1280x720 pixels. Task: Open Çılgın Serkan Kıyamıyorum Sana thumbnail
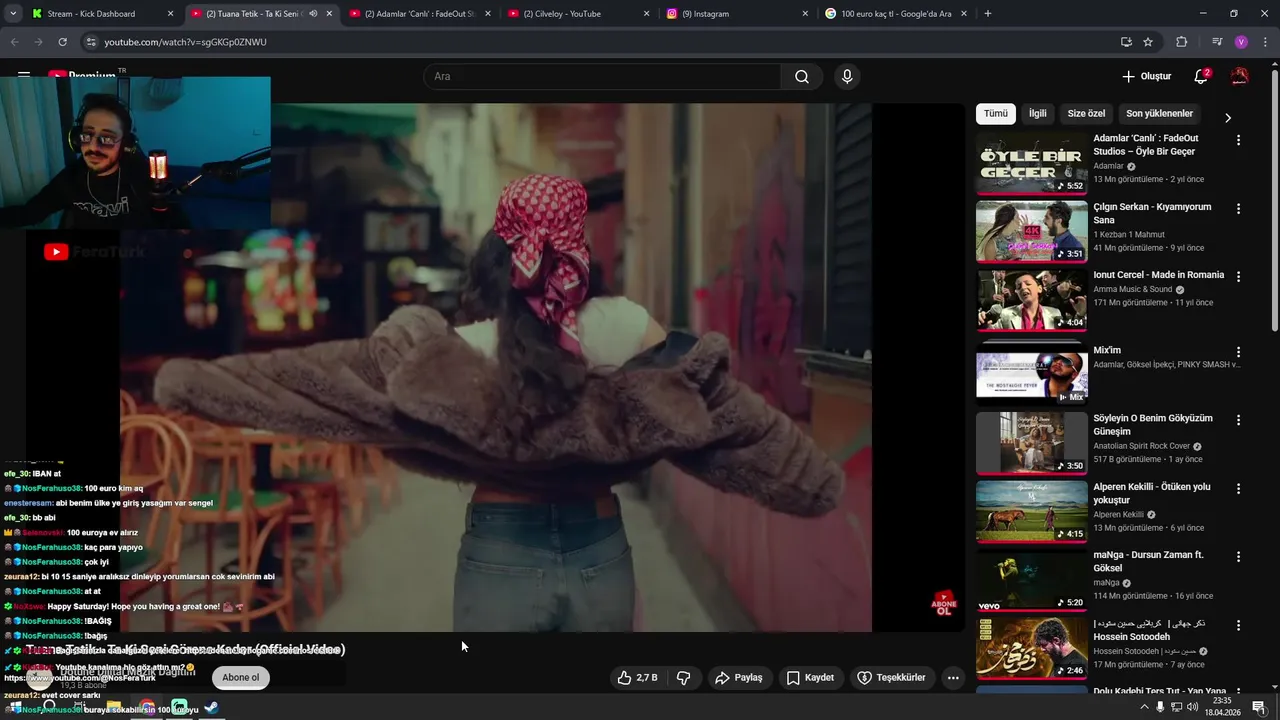1031,232
